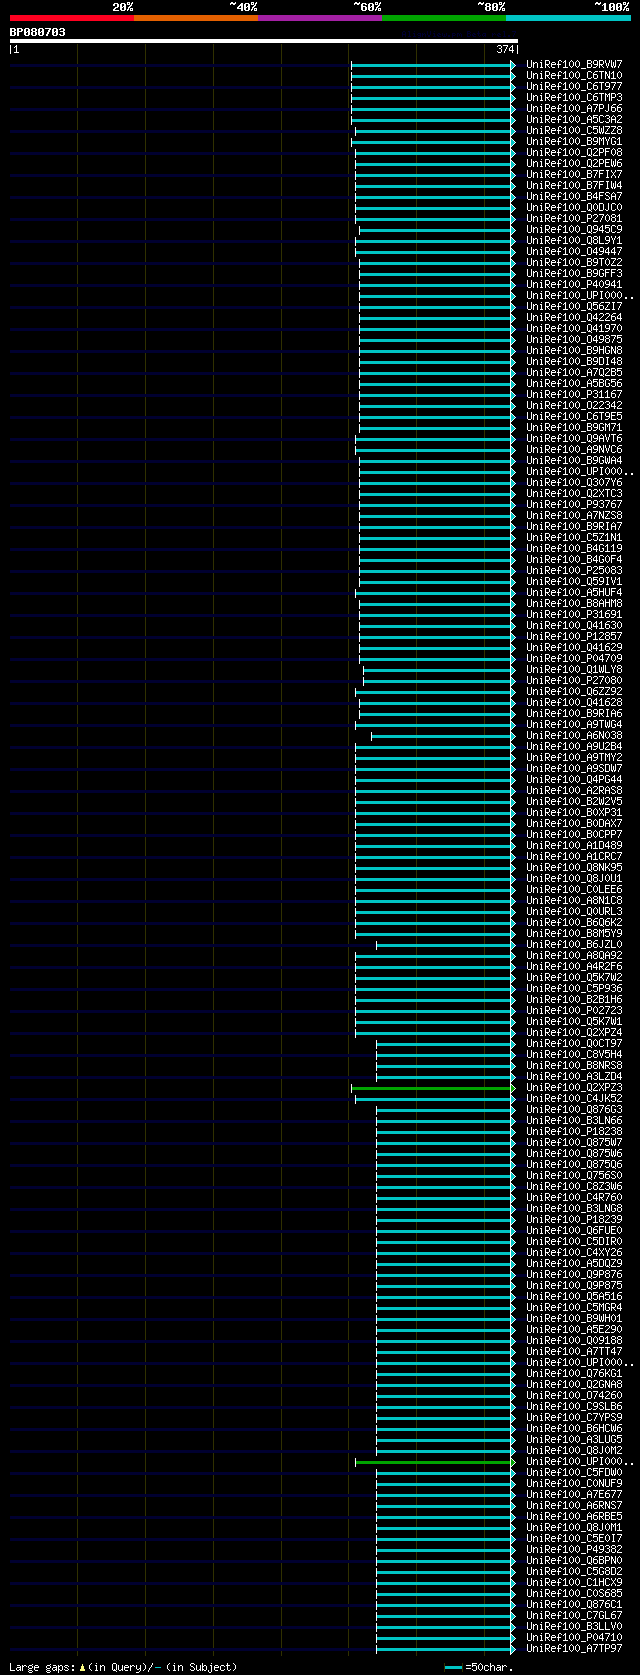This screenshot has width=640, height=1675.
Task: Select the BP080703 query name label
Action: (38, 32)
